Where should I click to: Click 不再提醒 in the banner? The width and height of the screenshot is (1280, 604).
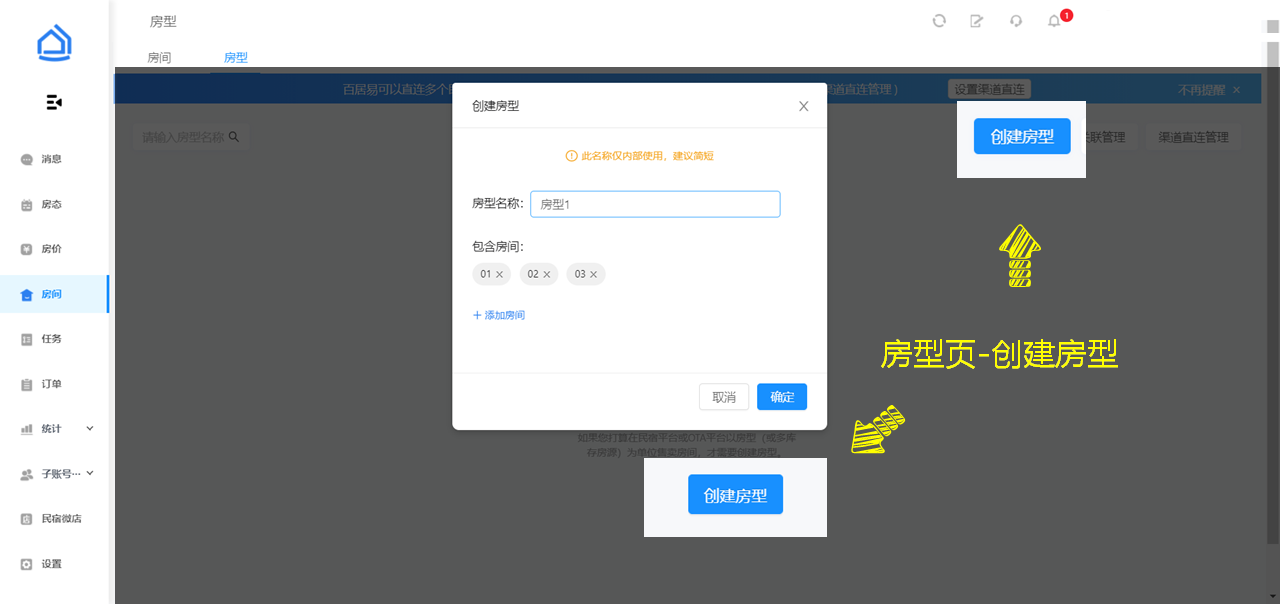[x=1201, y=90]
